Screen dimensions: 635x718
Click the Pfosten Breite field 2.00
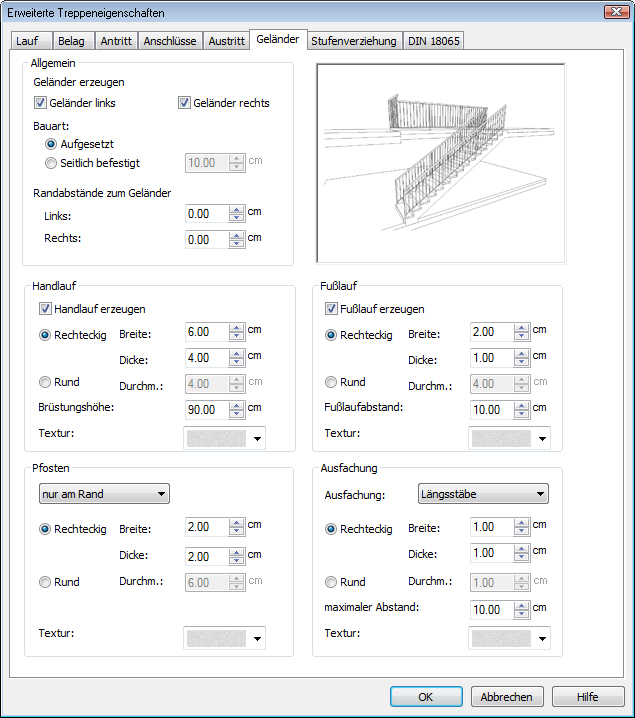pos(207,527)
